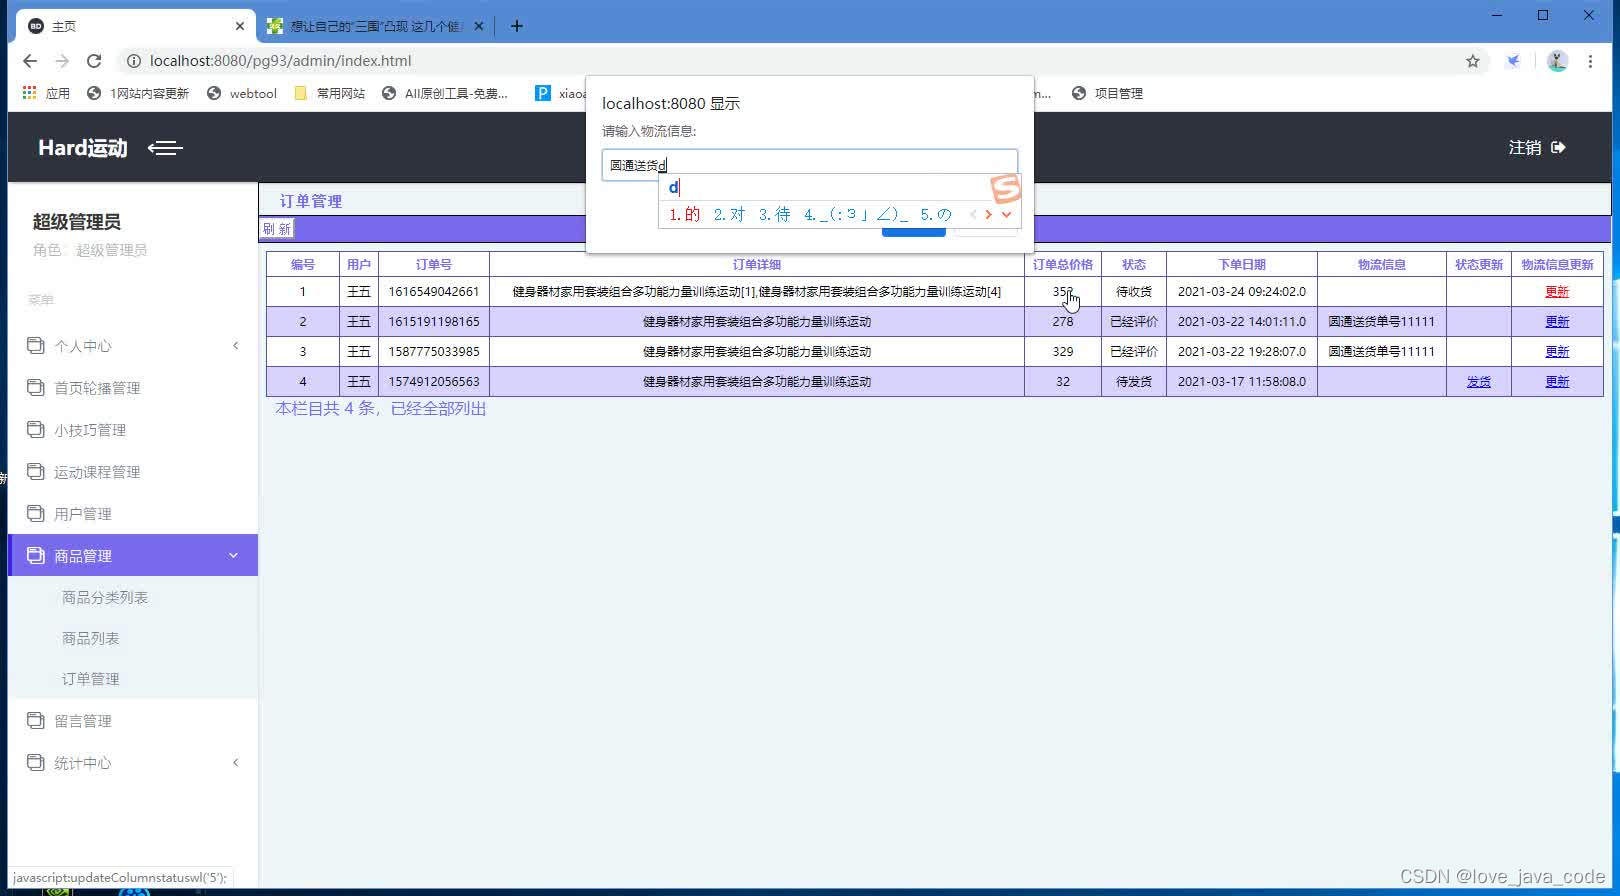Image resolution: width=1620 pixels, height=896 pixels.
Task: Click the 用户管理 sidebar icon
Action: tap(36, 513)
